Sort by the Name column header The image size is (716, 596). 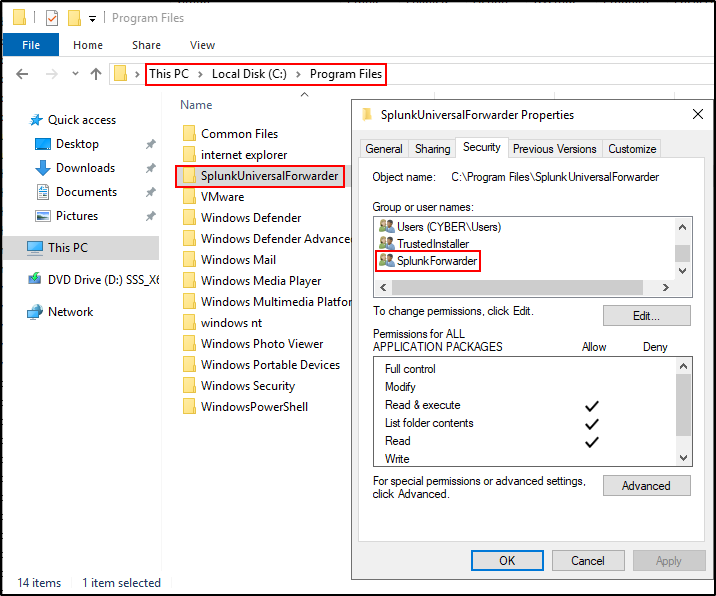coord(196,105)
